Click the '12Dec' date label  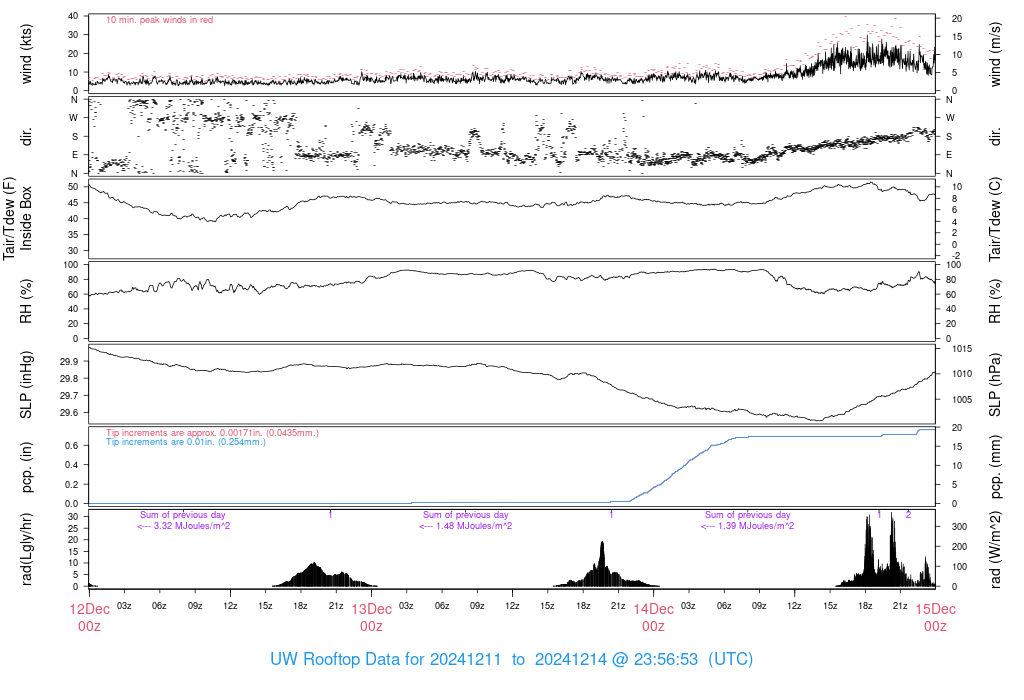click(x=89, y=609)
